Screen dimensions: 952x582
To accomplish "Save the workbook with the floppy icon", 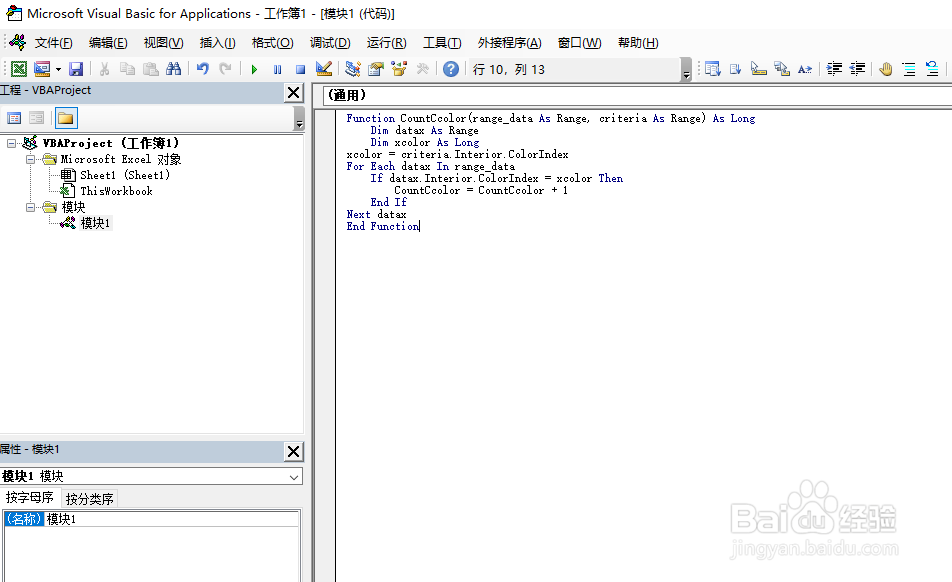I will (x=76, y=69).
